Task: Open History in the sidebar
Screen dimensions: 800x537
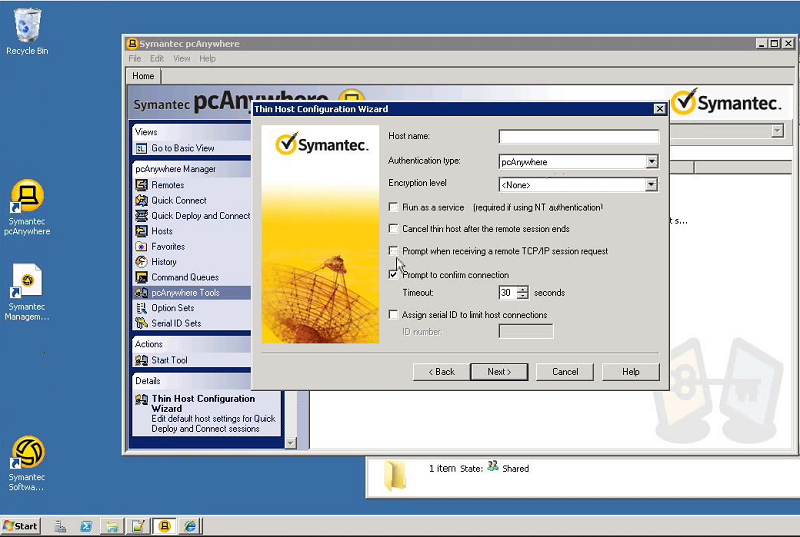Action: coord(164,262)
